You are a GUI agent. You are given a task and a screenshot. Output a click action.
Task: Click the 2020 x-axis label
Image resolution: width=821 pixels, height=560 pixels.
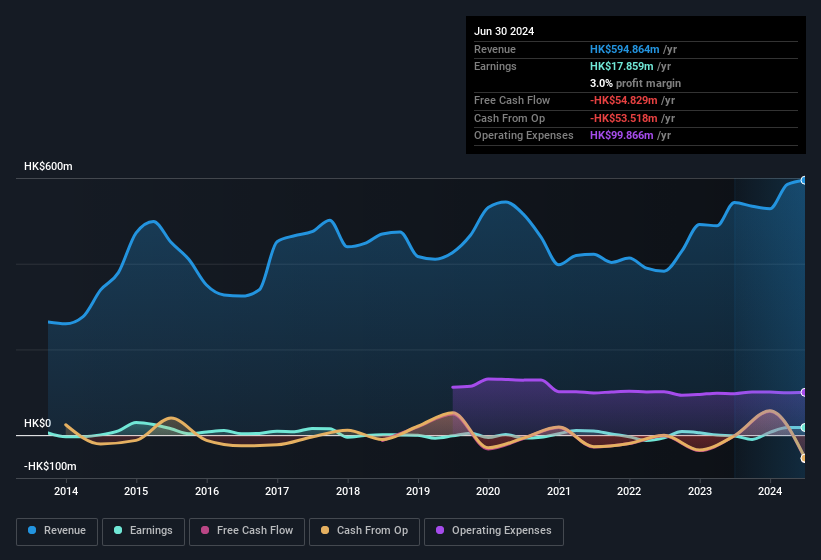coord(488,491)
